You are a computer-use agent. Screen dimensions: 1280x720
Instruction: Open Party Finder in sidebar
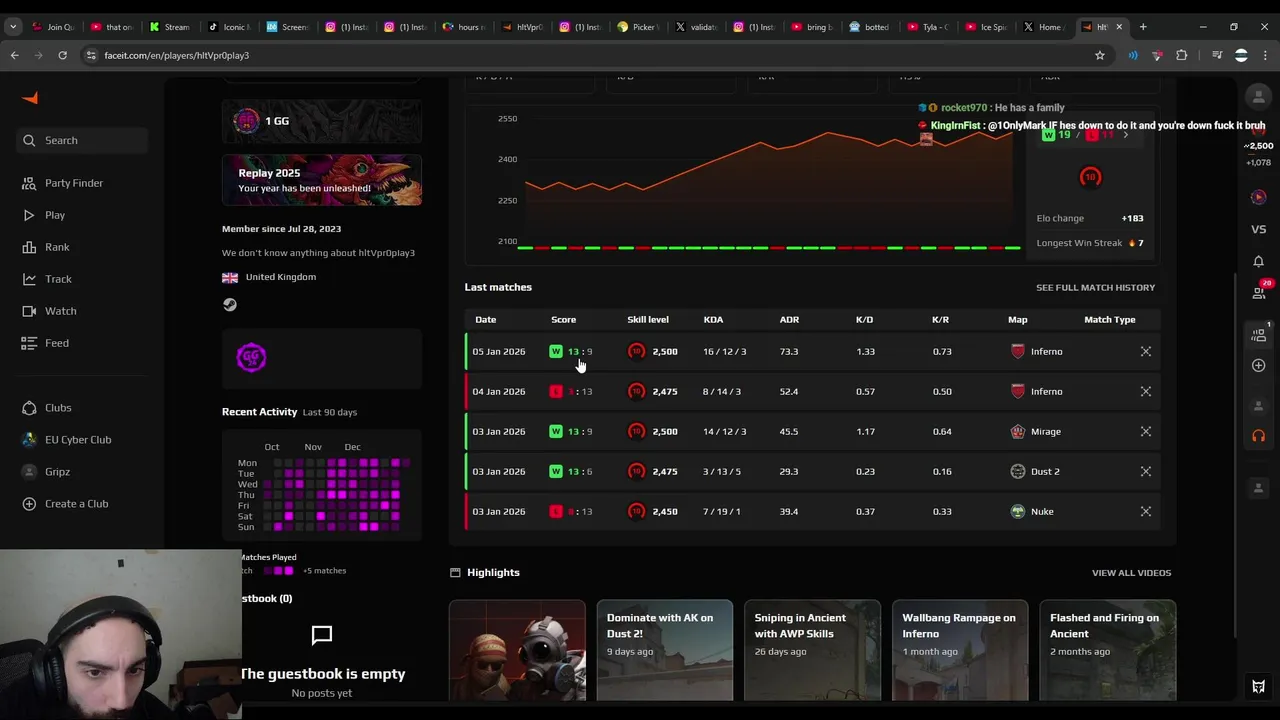pos(62,183)
